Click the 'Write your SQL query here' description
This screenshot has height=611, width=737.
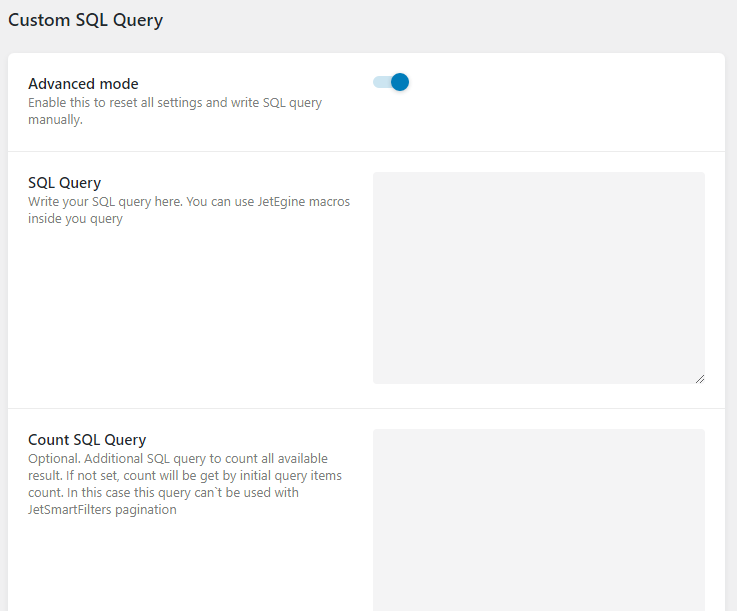click(189, 210)
